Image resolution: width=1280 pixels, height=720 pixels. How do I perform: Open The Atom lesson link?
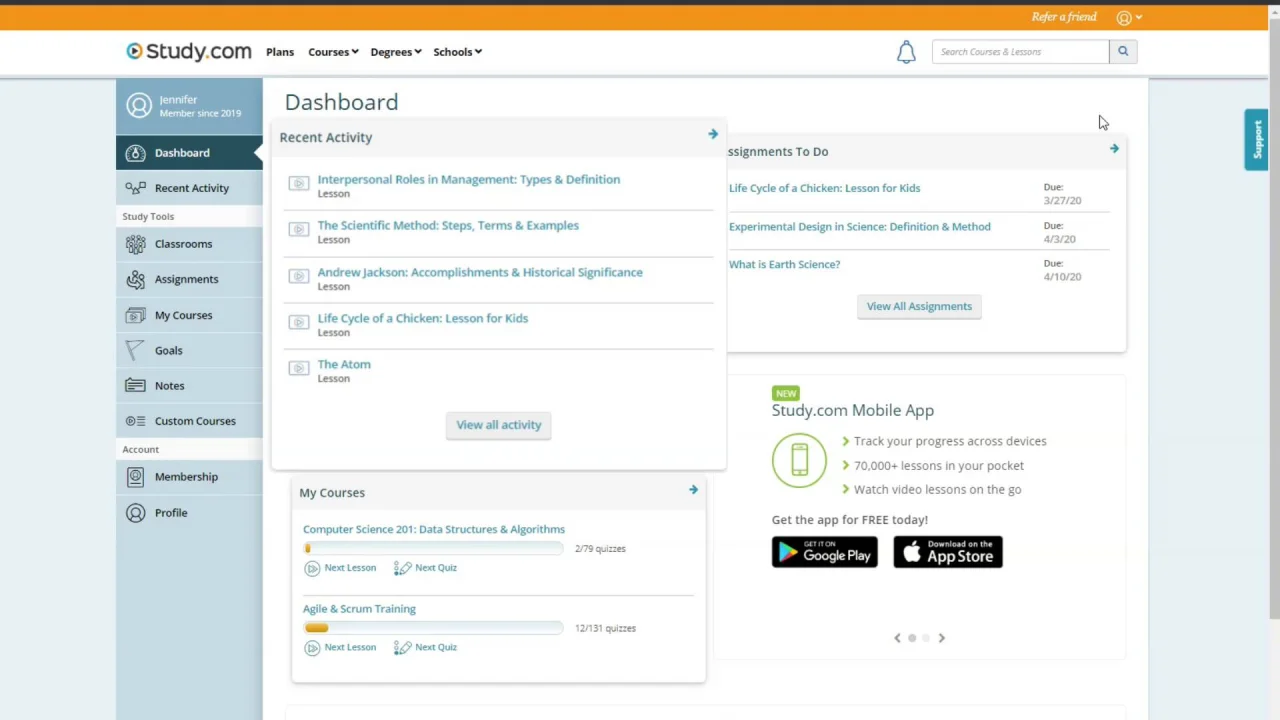point(344,365)
